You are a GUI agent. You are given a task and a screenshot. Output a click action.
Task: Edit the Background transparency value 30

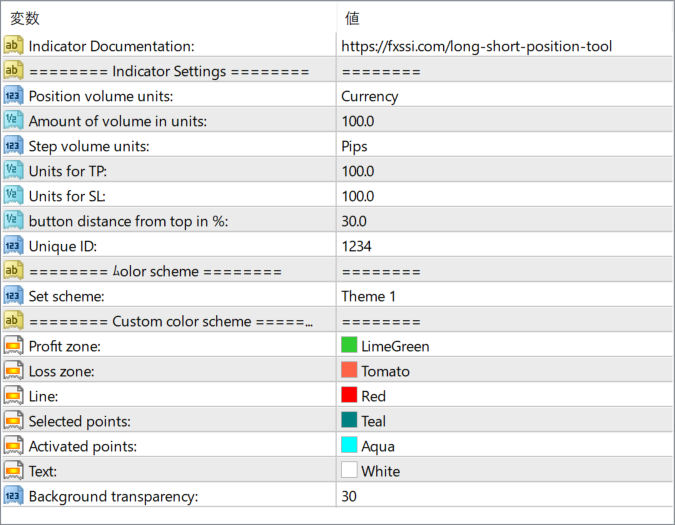349,496
